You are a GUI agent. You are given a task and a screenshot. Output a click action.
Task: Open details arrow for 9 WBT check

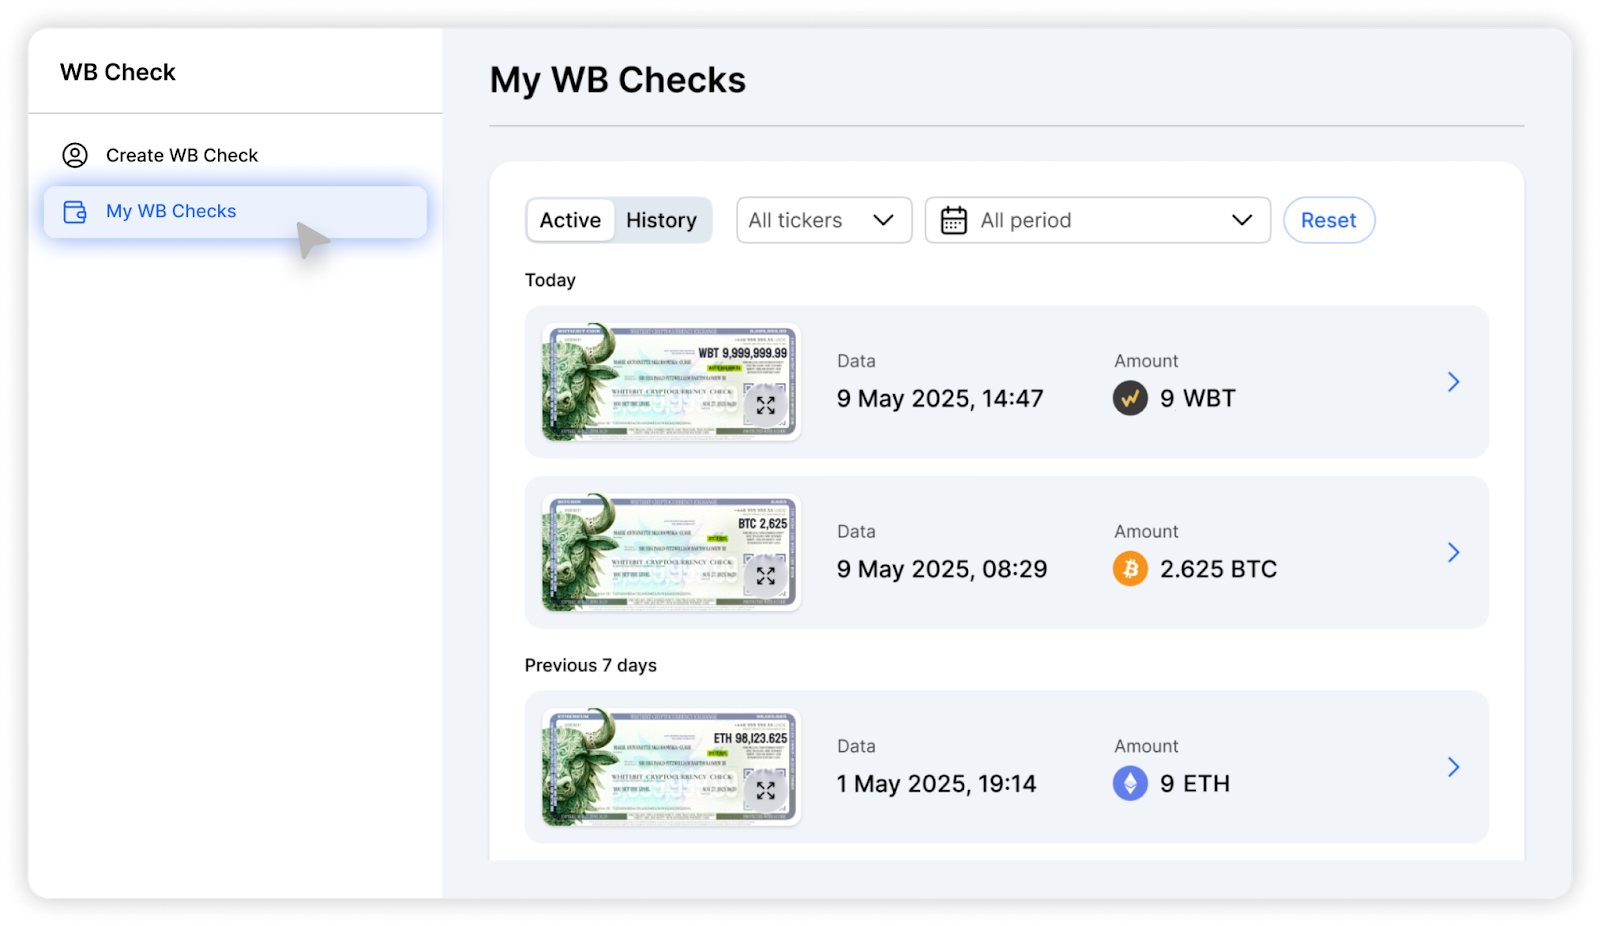[1453, 382]
